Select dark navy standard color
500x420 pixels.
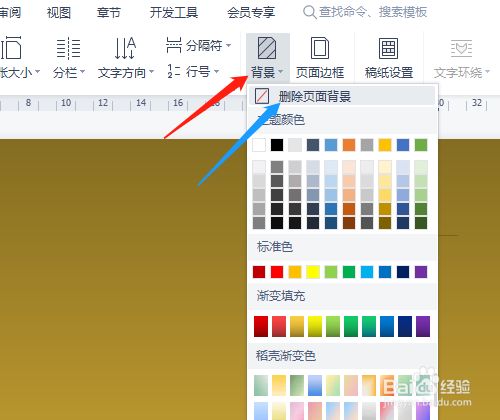pyautogui.click(x=403, y=272)
